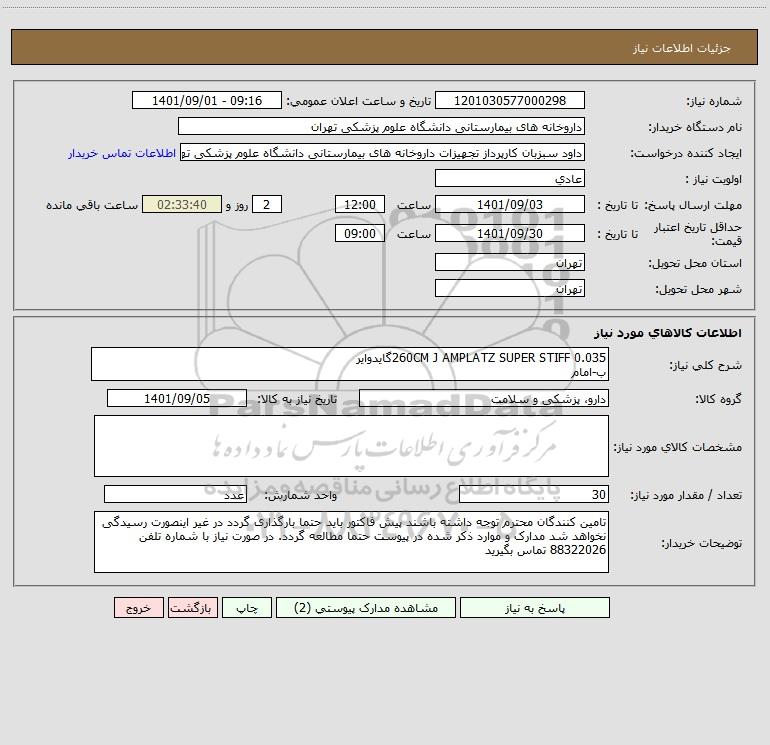The image size is (770, 745).
Task: Click label 'نام دستگاه خریدار:'
Action: (x=695, y=128)
